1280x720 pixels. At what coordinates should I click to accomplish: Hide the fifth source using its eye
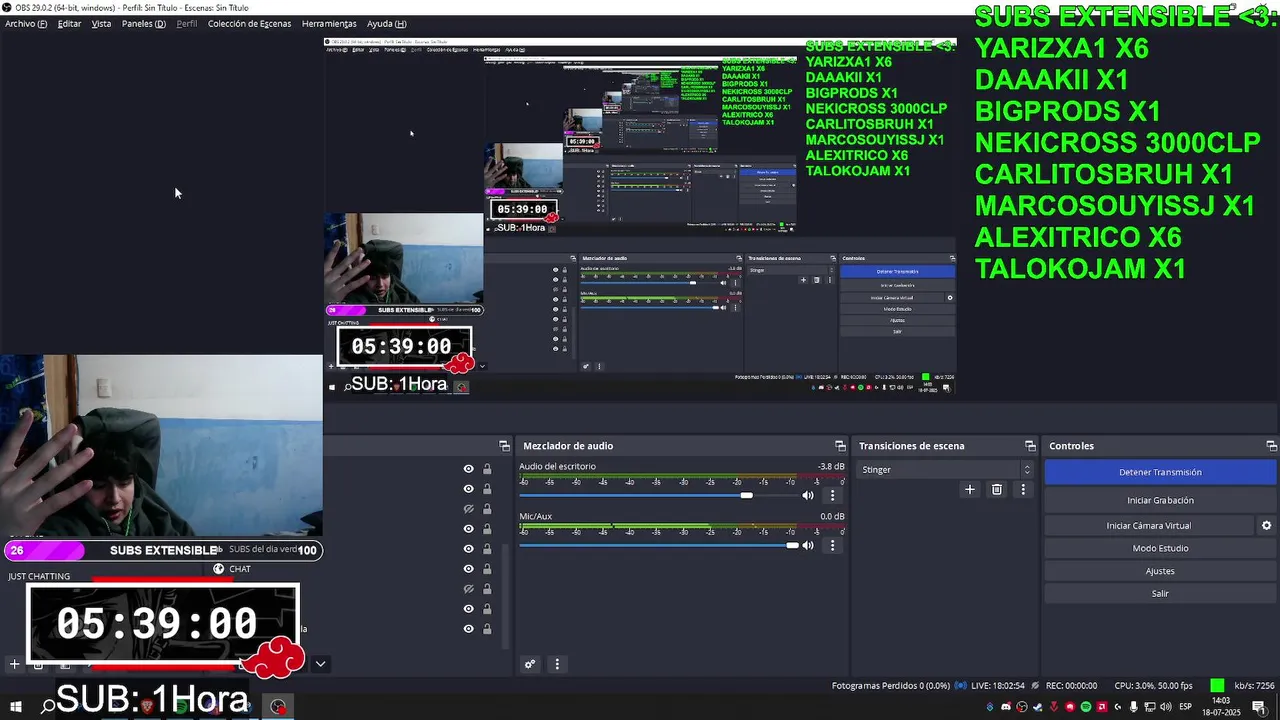pyautogui.click(x=468, y=549)
